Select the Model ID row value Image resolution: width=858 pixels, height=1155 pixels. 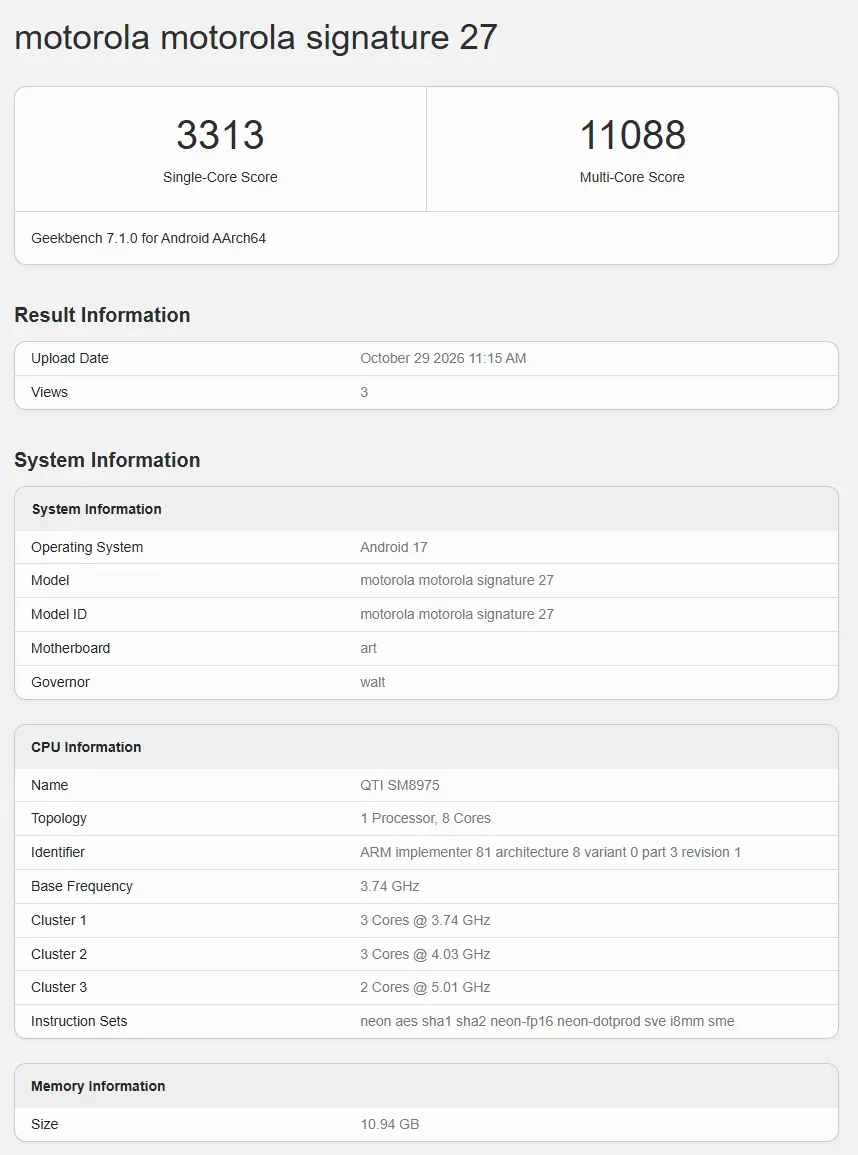pyautogui.click(x=457, y=614)
